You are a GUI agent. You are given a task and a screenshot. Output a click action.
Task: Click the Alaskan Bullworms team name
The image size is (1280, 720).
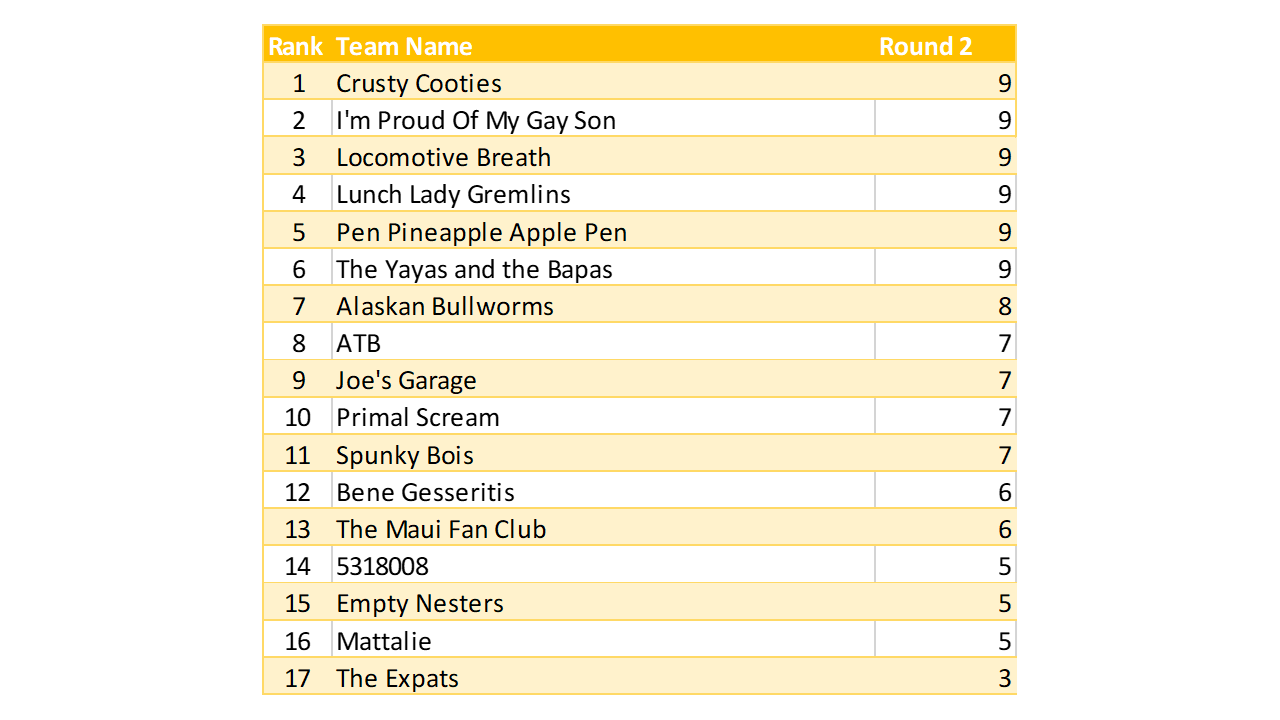[445, 306]
